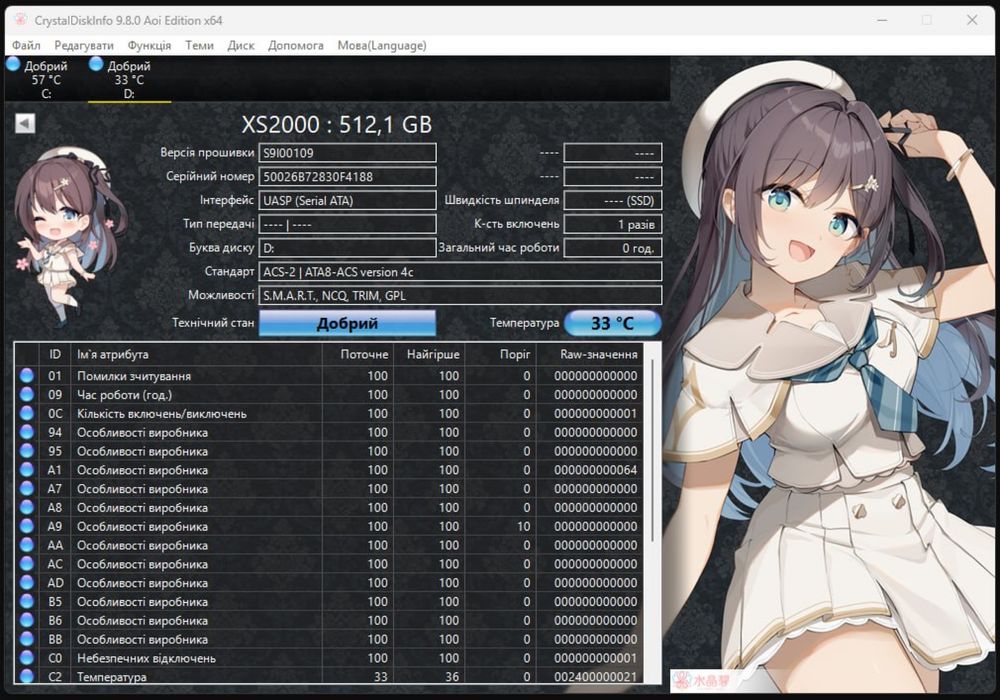Select drive C: tab showing 57 °C
This screenshot has height=700, width=1000.
45,79
